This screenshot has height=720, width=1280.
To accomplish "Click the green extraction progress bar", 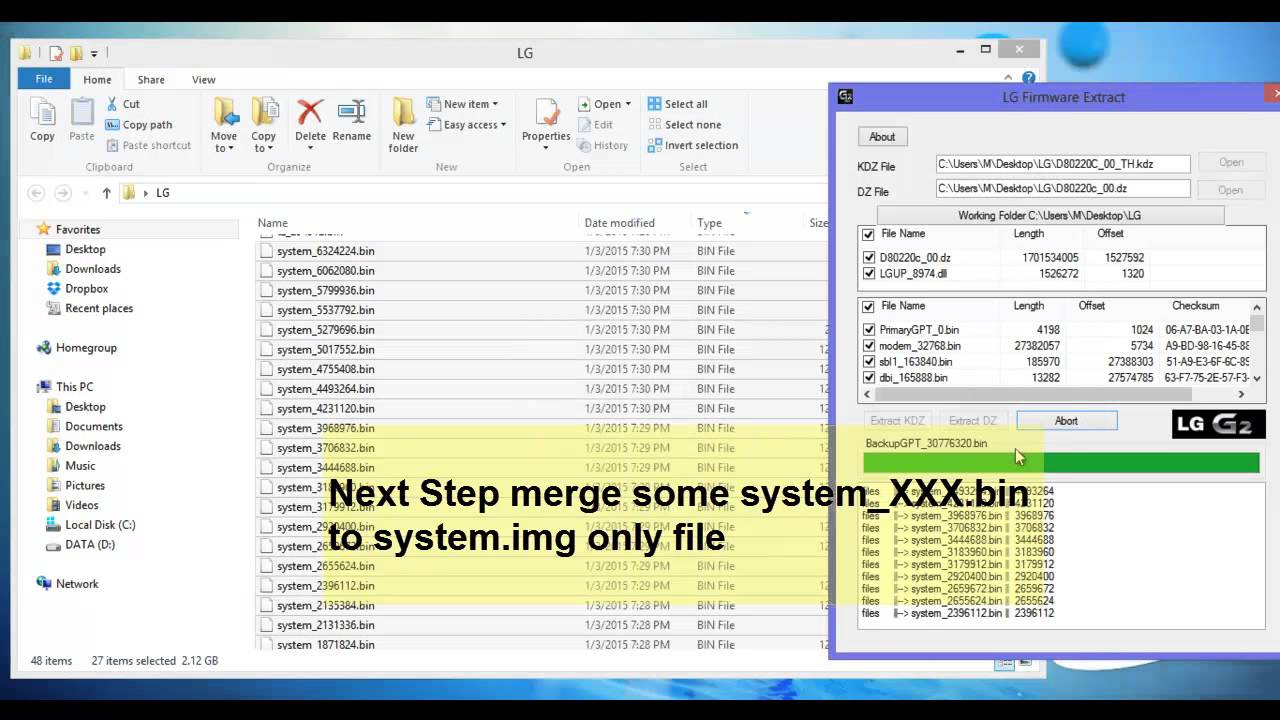I will point(1061,462).
